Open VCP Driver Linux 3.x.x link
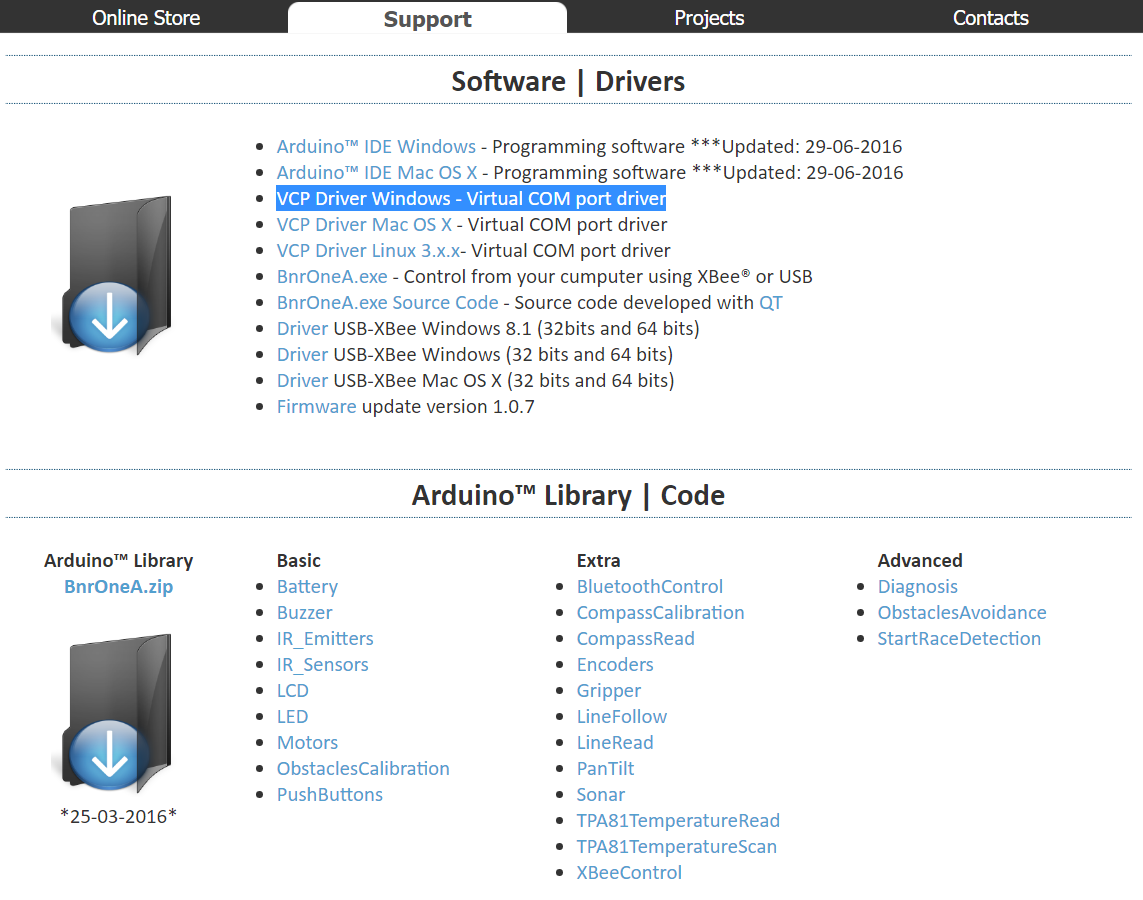This screenshot has width=1143, height=900. pyautogui.click(x=368, y=251)
